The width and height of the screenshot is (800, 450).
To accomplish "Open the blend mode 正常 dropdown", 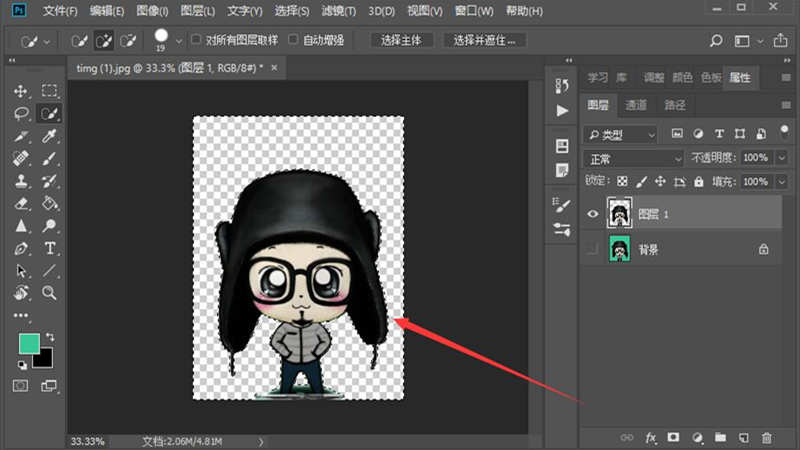I will tap(633, 159).
